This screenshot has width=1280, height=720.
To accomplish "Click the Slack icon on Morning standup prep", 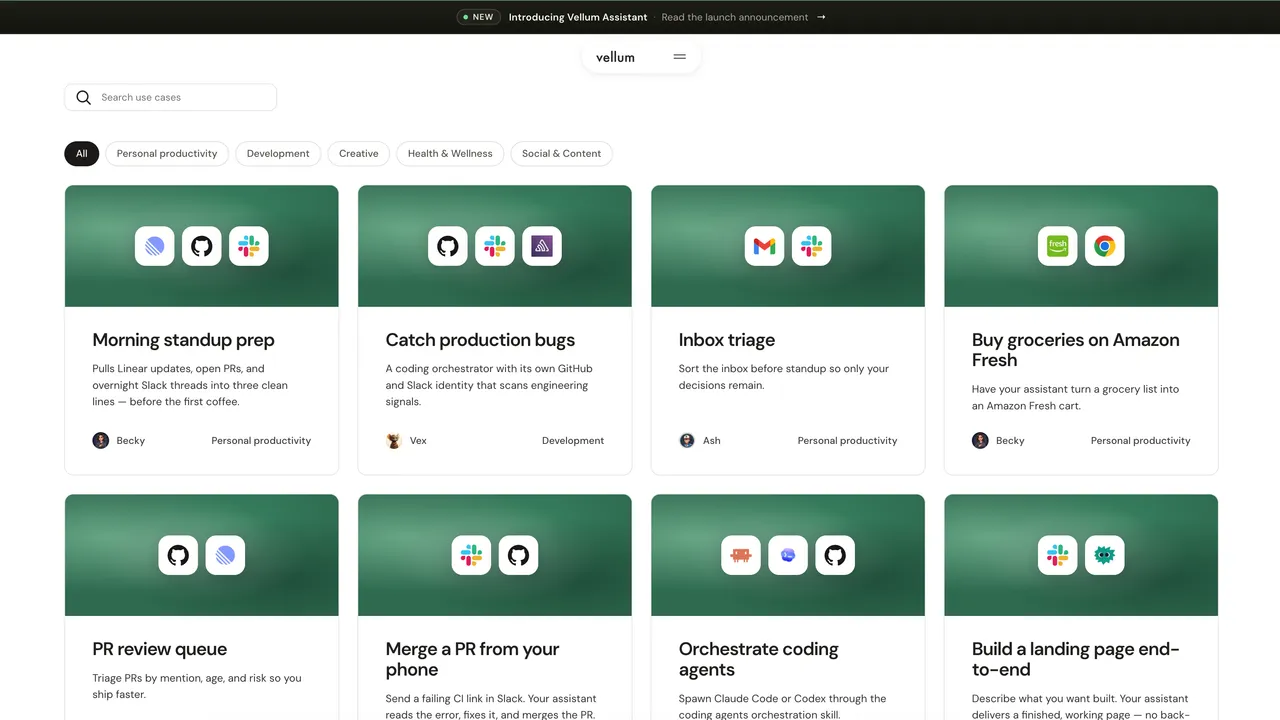I will [249, 246].
